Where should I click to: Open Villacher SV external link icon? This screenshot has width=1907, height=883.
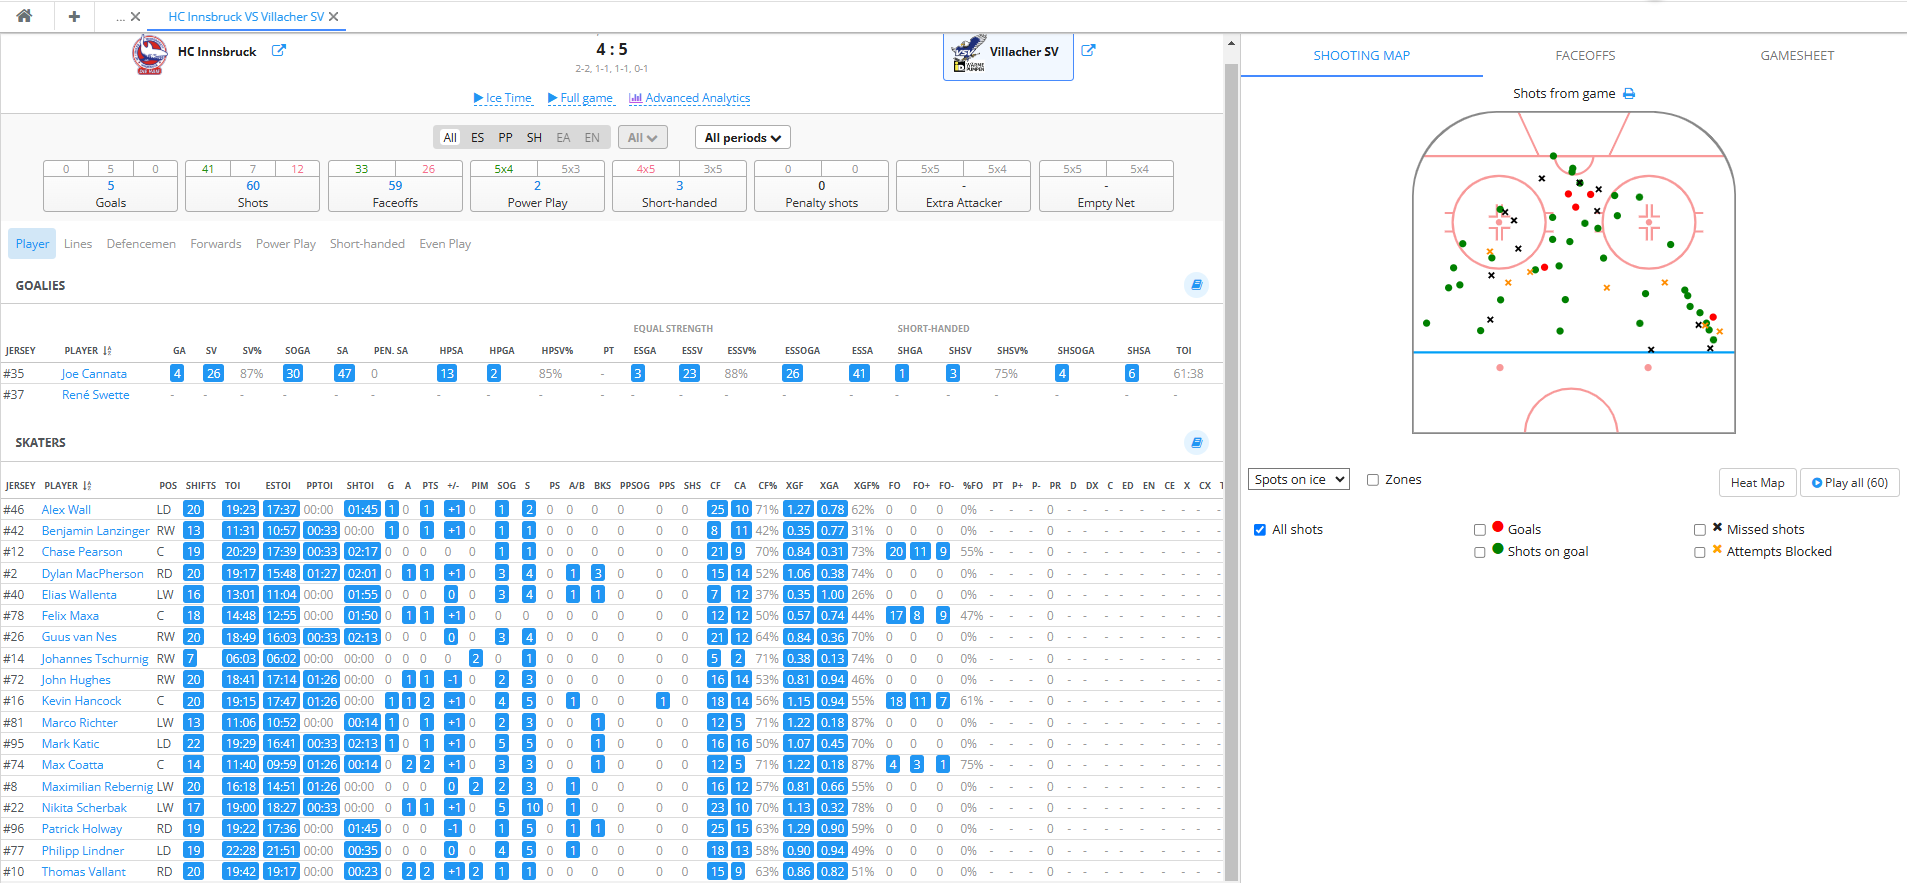pos(1088,51)
